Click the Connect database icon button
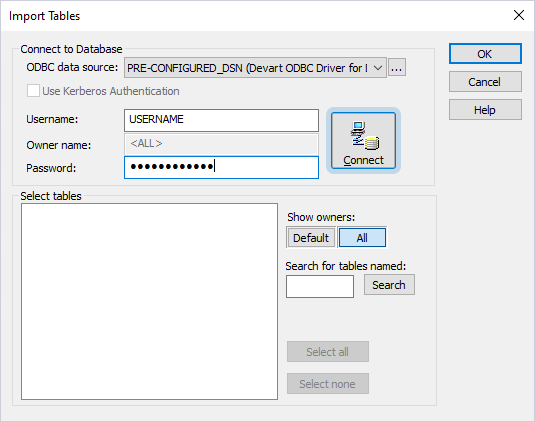This screenshot has height=422, width=535. point(363,141)
